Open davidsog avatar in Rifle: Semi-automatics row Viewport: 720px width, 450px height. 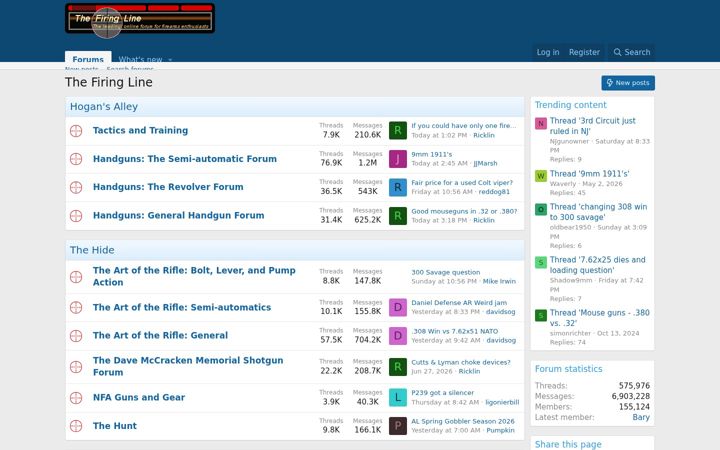pos(398,307)
